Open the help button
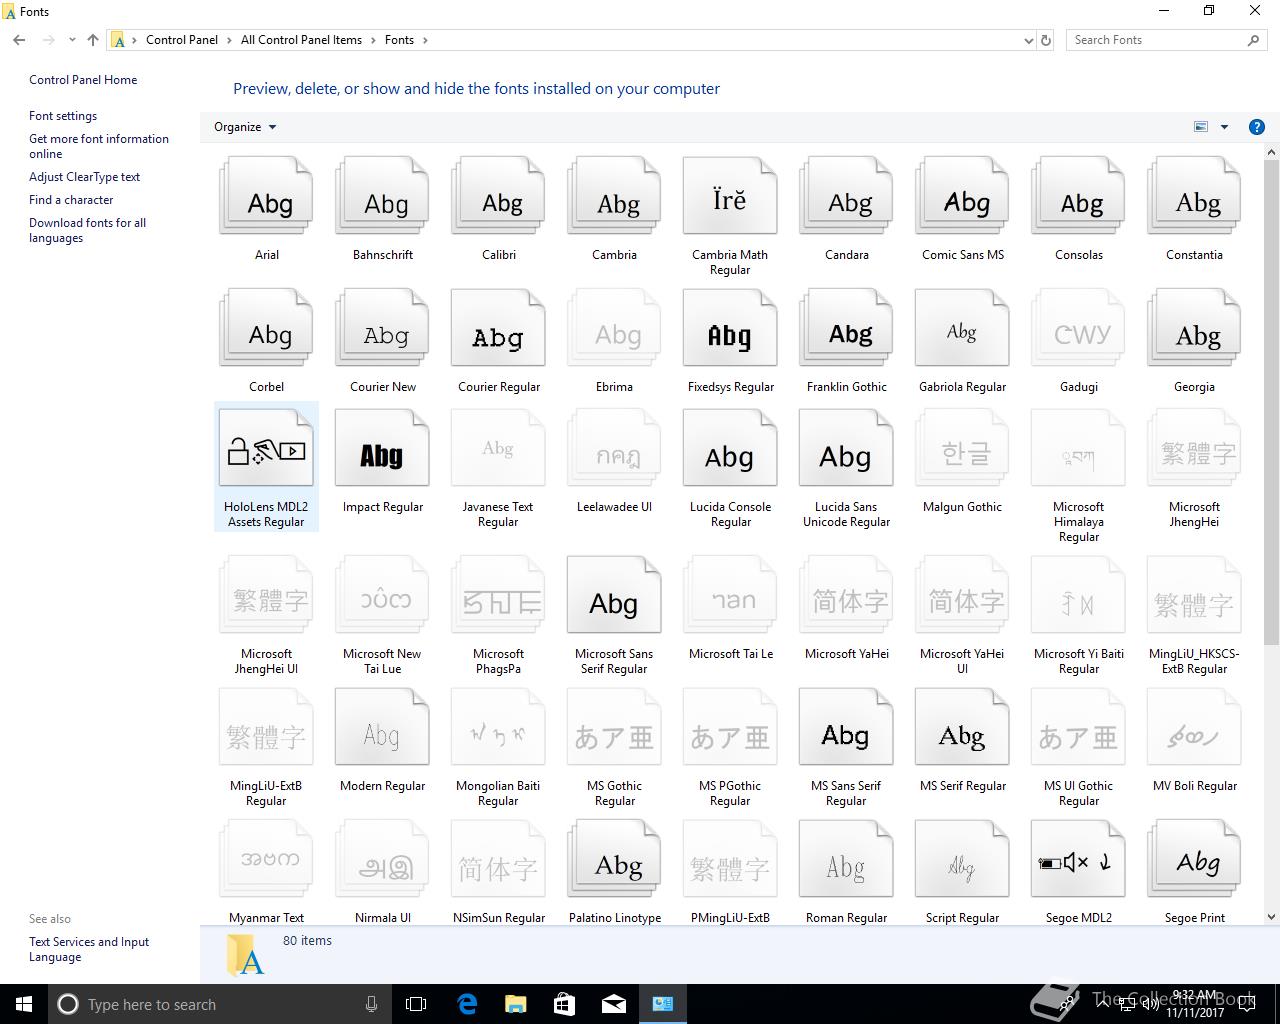The width and height of the screenshot is (1280, 1024). [x=1256, y=127]
